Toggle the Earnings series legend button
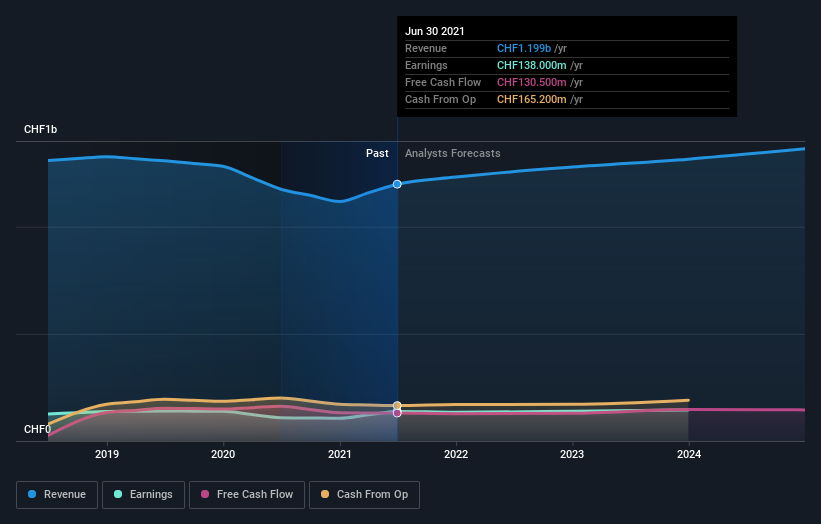 click(143, 495)
